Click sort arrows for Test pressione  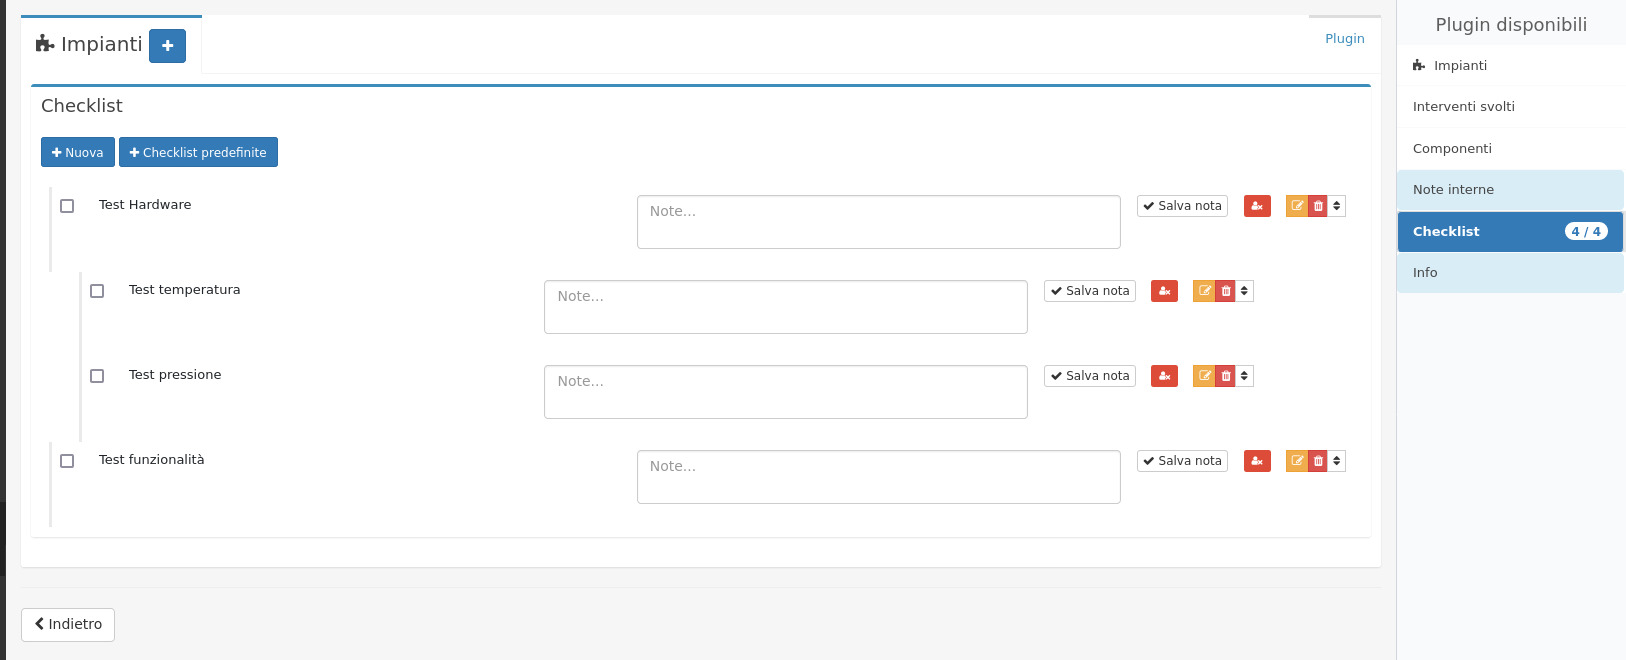tap(1244, 376)
